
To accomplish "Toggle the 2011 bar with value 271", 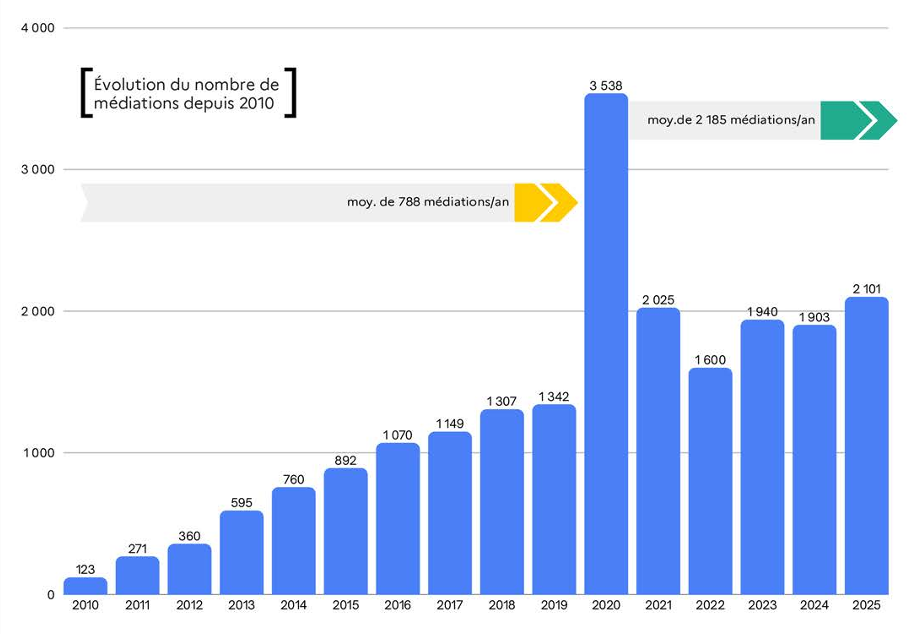I will point(138,575).
